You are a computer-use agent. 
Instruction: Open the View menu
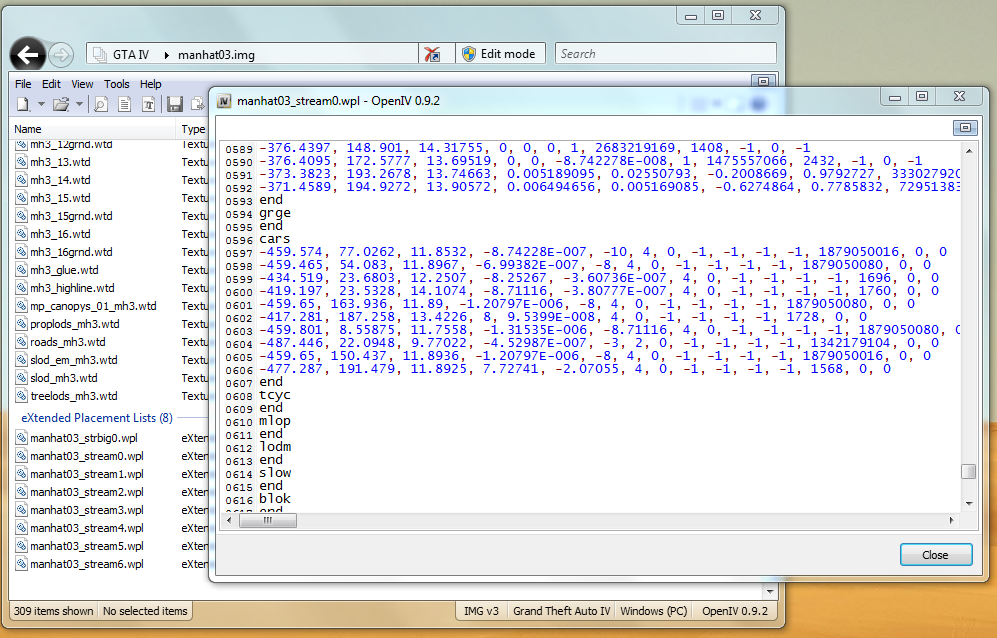click(82, 84)
